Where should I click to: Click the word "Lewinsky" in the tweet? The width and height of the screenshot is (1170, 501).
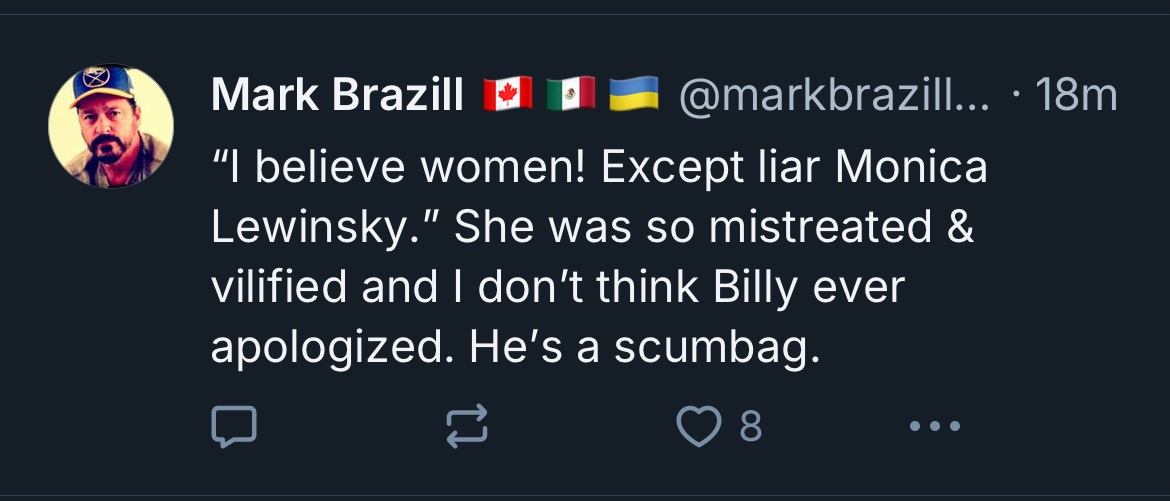coord(314,227)
